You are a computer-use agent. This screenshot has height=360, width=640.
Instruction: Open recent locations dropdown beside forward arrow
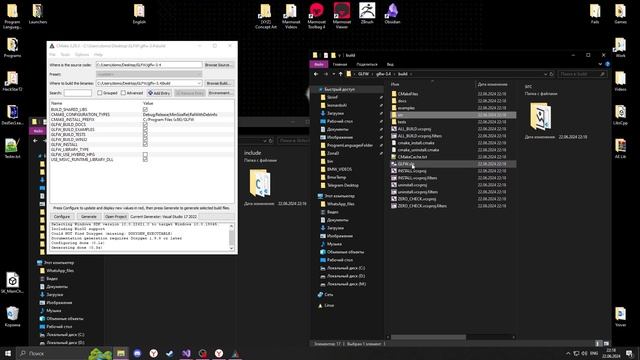[x=333, y=74]
